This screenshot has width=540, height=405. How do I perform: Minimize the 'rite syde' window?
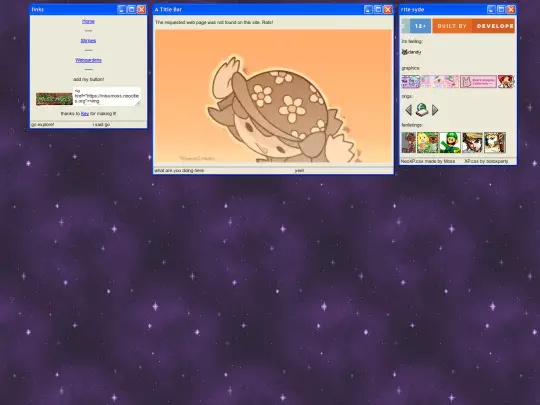491,10
